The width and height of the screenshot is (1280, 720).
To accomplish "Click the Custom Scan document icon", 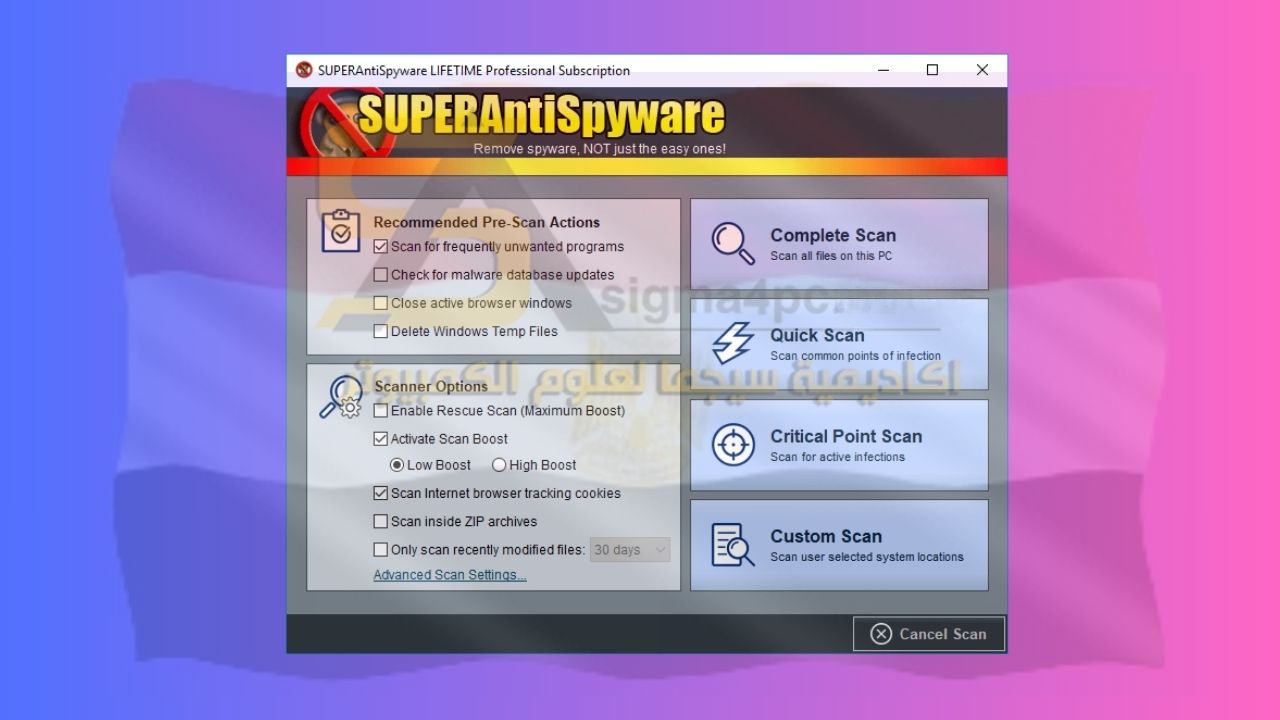I will (x=732, y=545).
